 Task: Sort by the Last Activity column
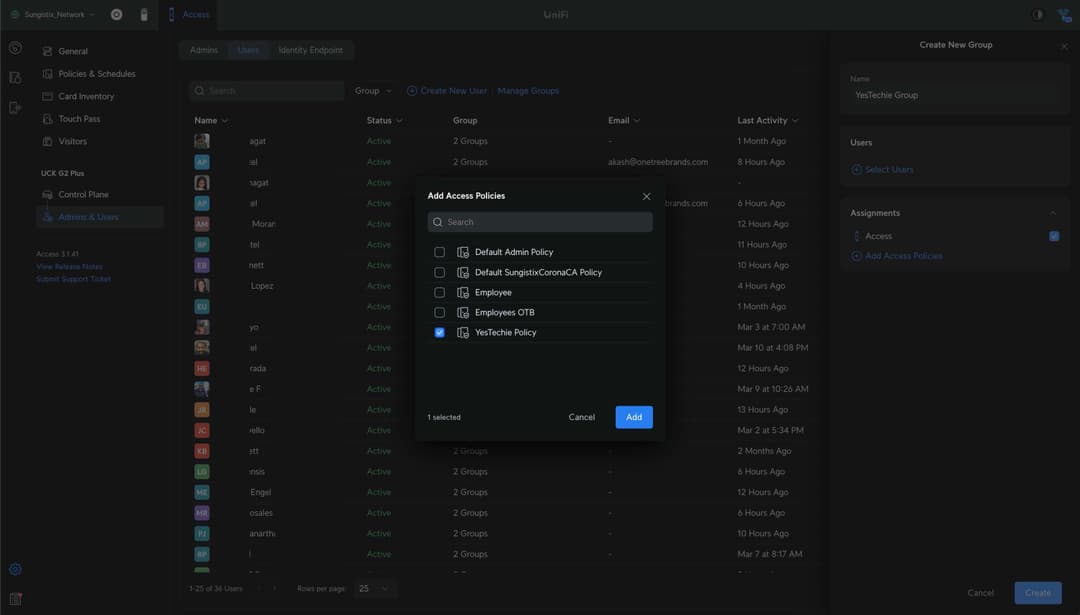[768, 121]
